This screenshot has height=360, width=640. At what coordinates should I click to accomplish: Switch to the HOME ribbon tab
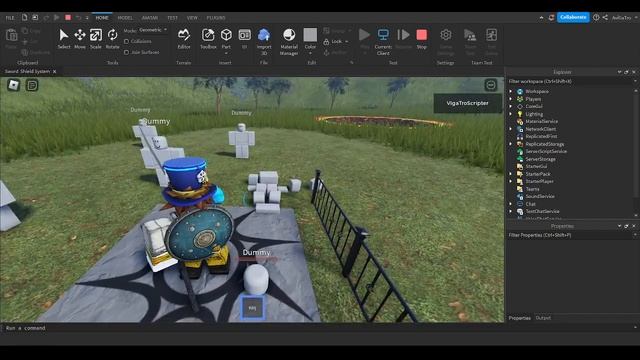102,18
